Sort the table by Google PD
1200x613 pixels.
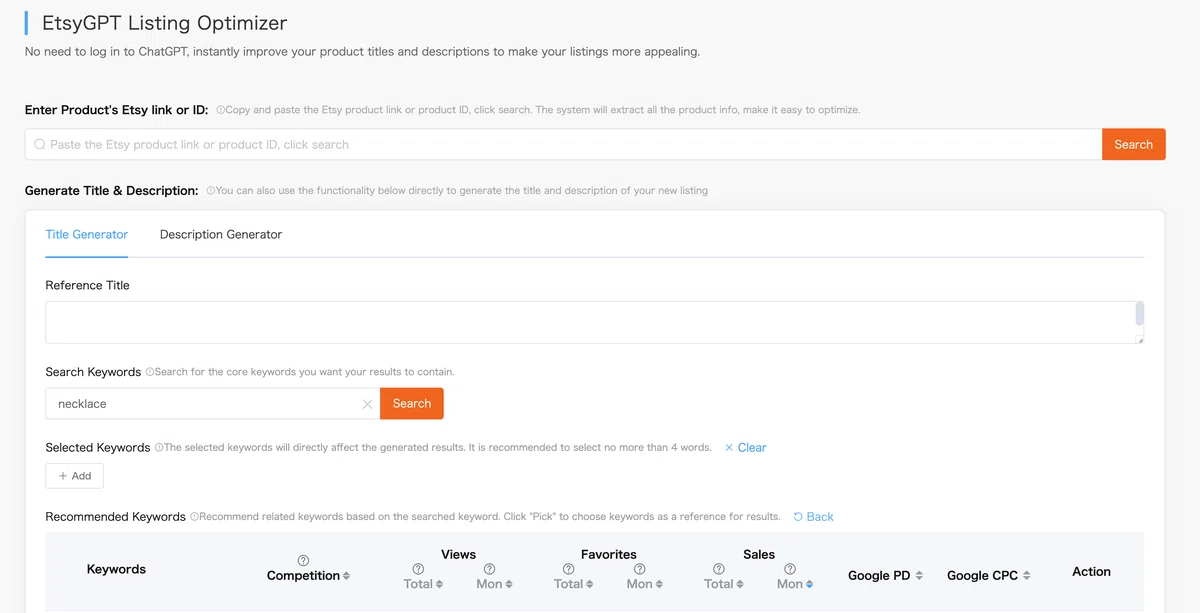click(919, 576)
